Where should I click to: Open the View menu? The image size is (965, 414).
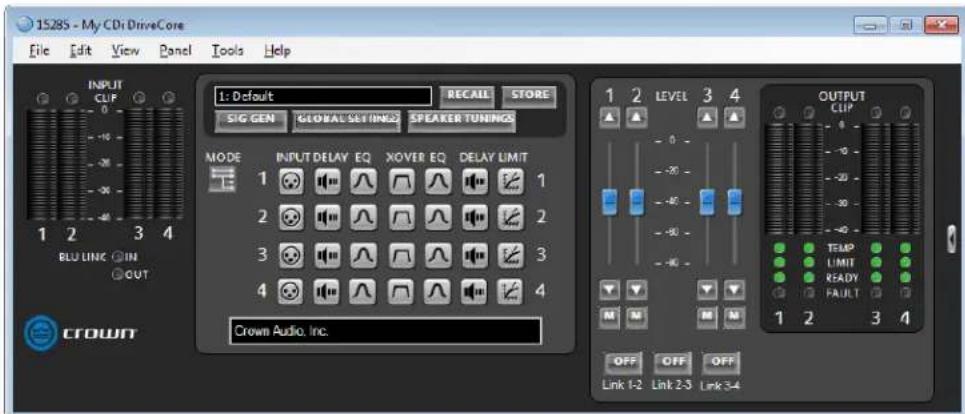[125, 51]
